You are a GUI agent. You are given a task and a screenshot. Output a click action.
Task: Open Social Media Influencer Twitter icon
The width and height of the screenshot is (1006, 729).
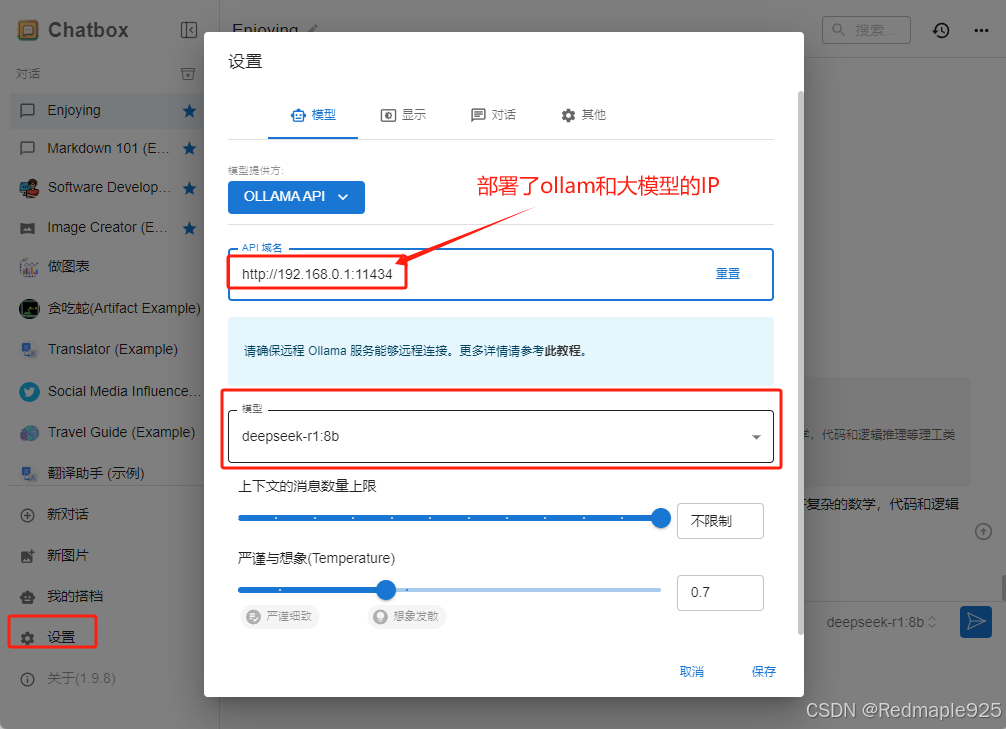click(x=29, y=391)
